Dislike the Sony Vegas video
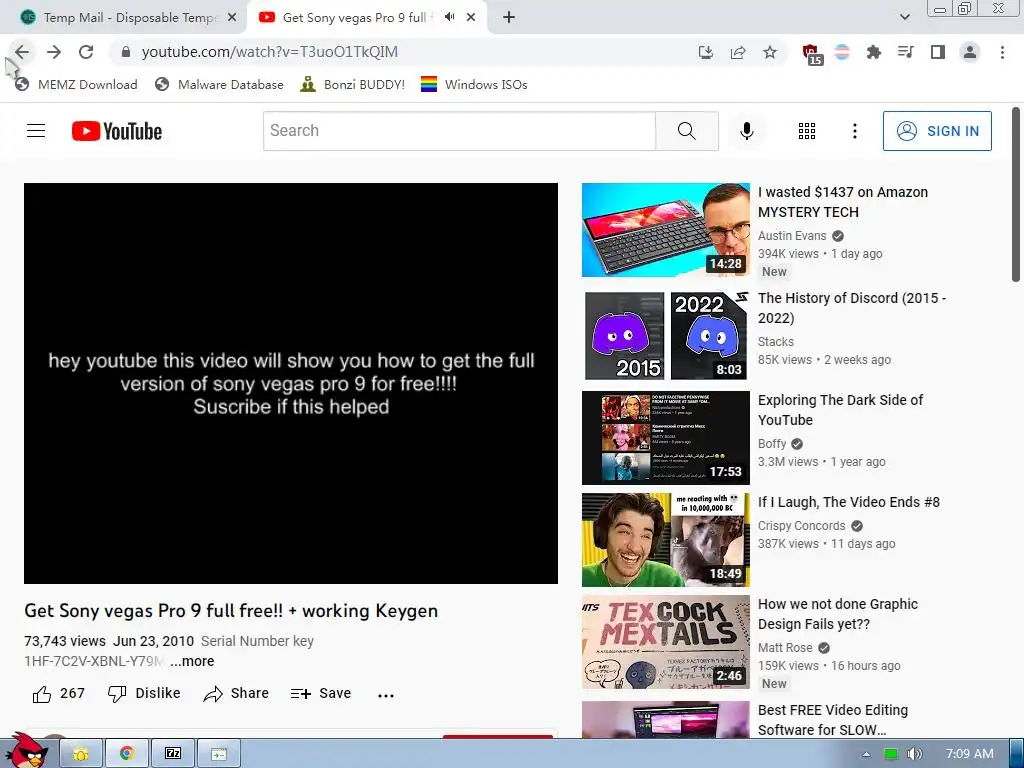The height and width of the screenshot is (768, 1024). (x=144, y=694)
